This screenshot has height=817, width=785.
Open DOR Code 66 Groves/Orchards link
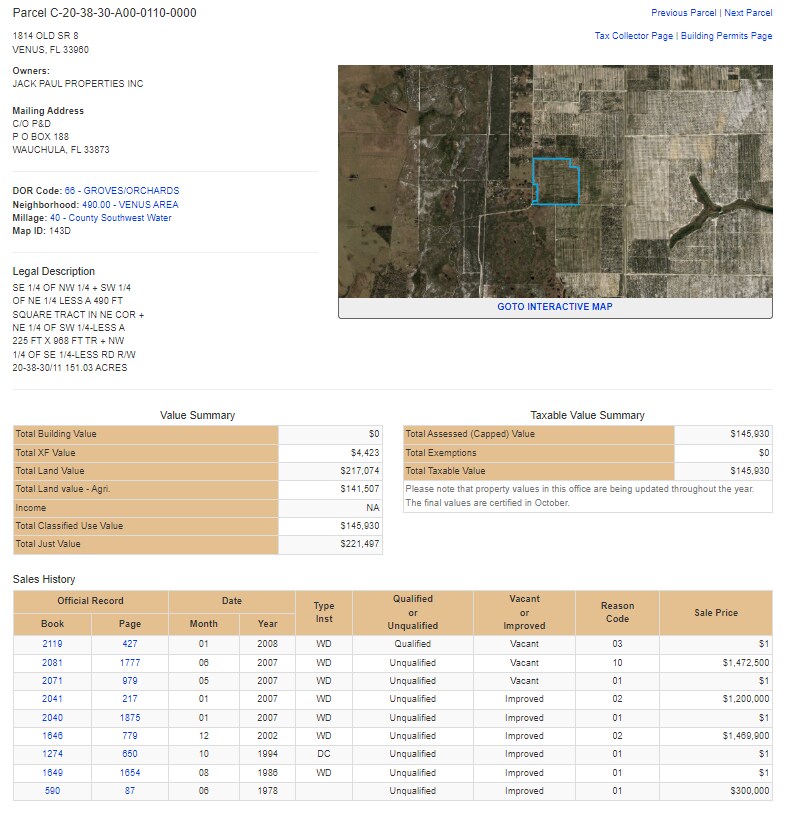[122, 191]
